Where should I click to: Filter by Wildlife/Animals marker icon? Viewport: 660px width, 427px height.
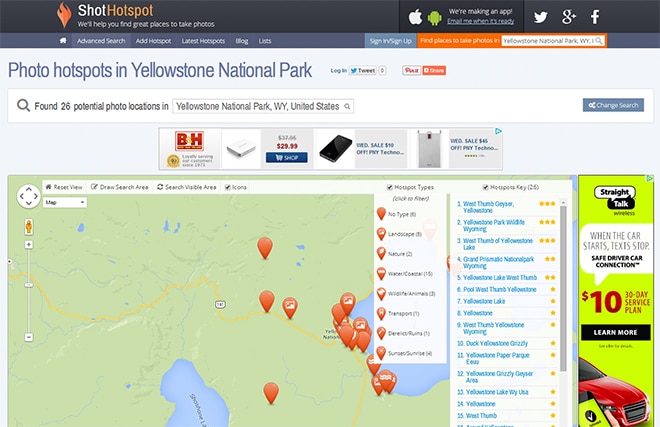click(x=381, y=294)
